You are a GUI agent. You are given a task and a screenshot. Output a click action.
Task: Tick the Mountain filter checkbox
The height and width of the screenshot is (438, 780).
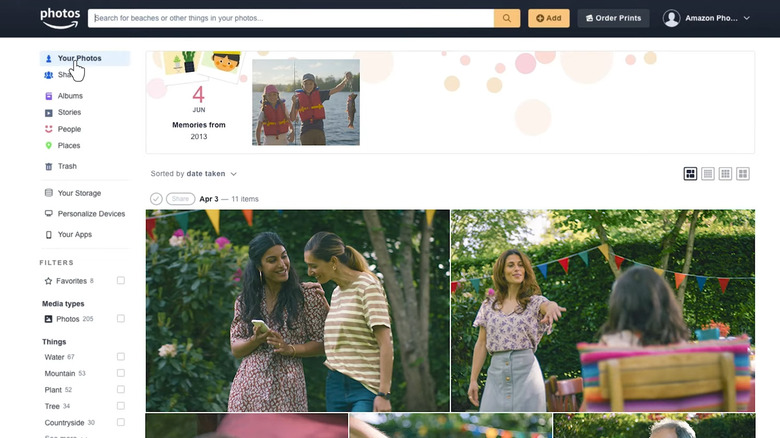click(x=121, y=373)
